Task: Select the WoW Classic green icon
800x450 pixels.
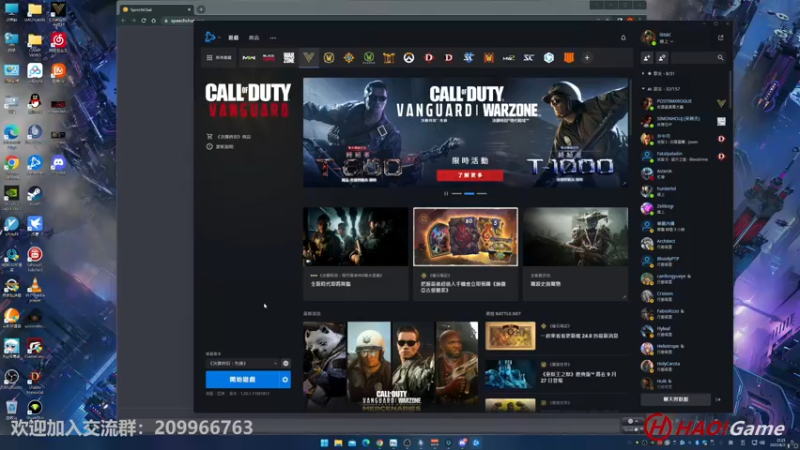Action: [x=369, y=58]
